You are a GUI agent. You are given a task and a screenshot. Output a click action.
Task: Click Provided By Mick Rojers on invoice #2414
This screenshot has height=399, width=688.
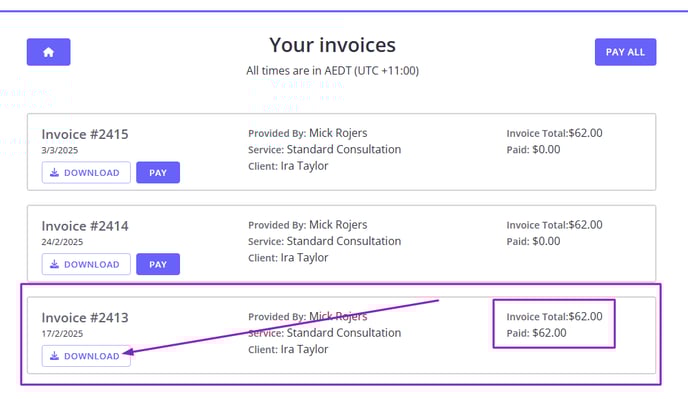pos(308,225)
